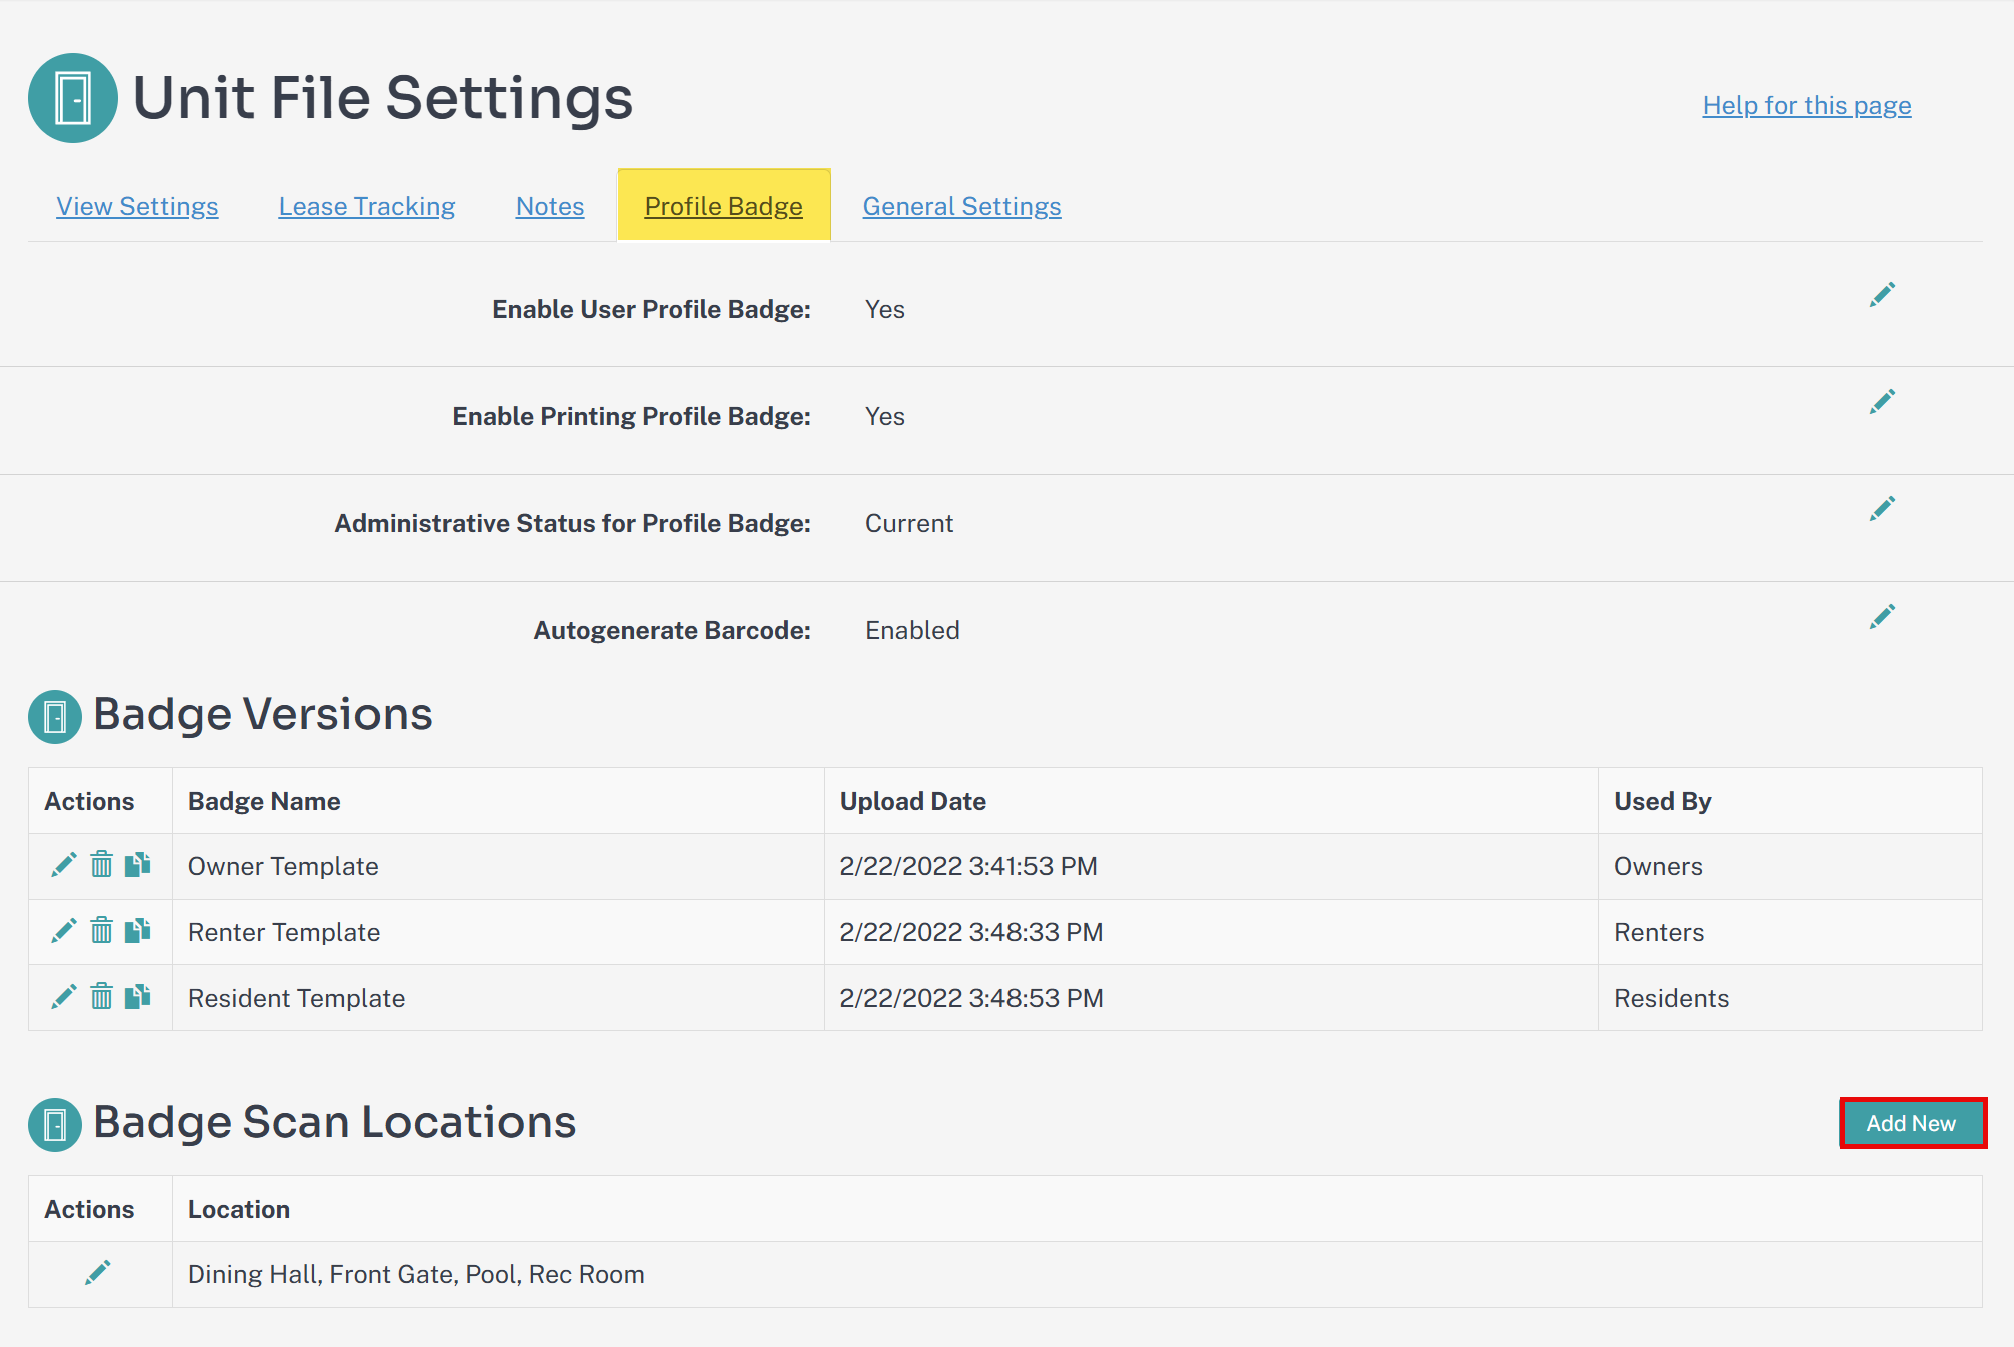
Task: Copy the Renter Template badge
Action: coord(138,930)
